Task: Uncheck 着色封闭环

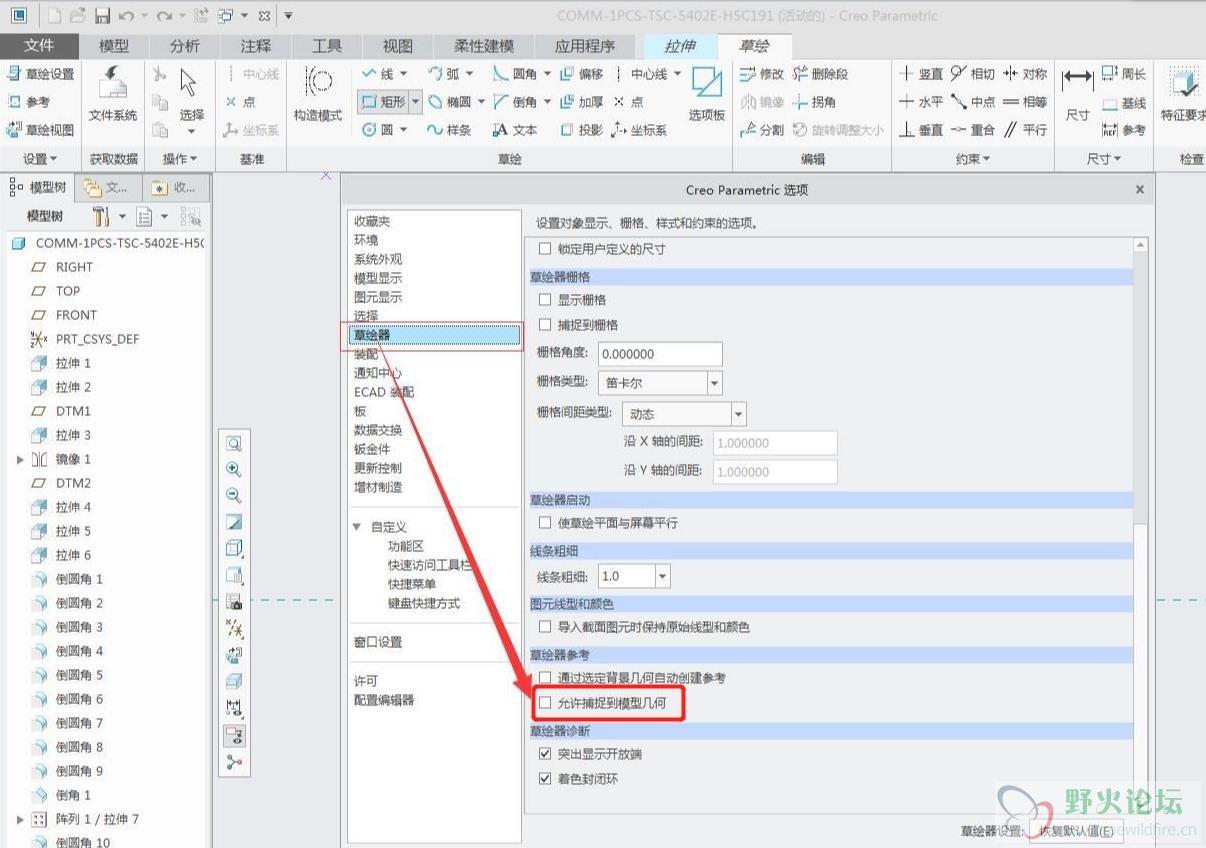Action: point(545,779)
